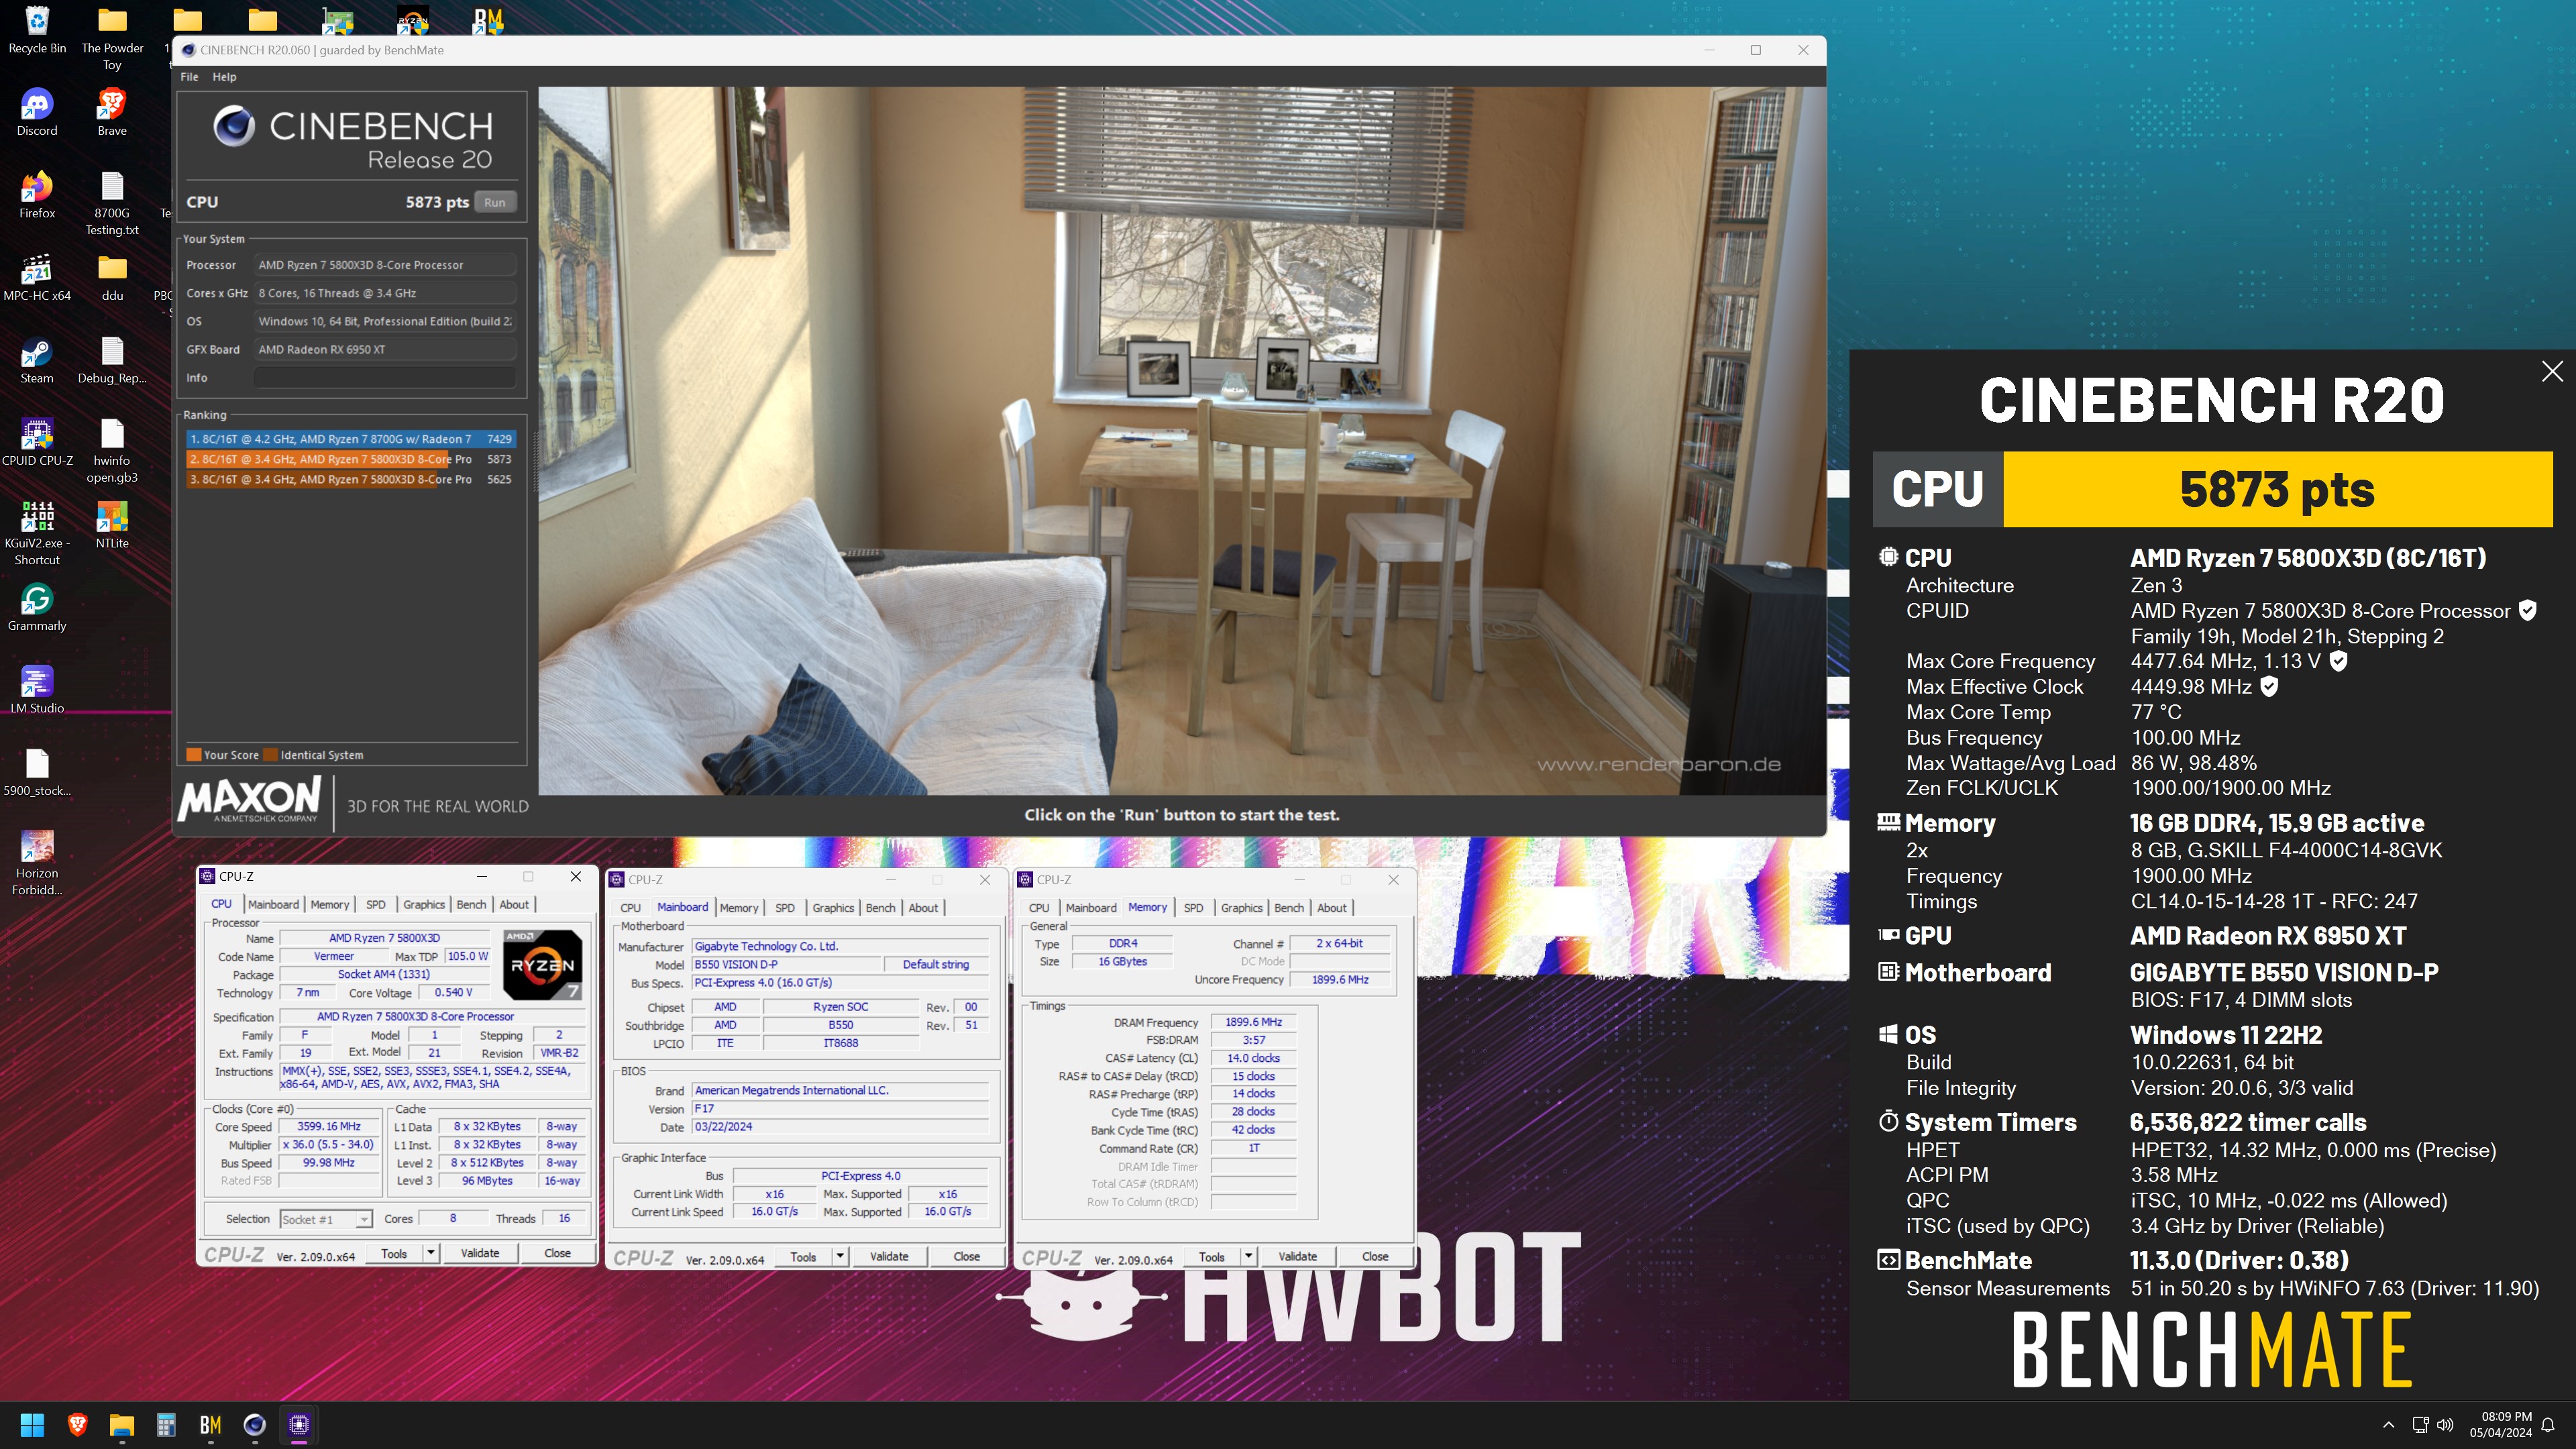Select the Ryzen 7 8700G ranking row
The height and width of the screenshot is (1449, 2576).
click(351, 439)
